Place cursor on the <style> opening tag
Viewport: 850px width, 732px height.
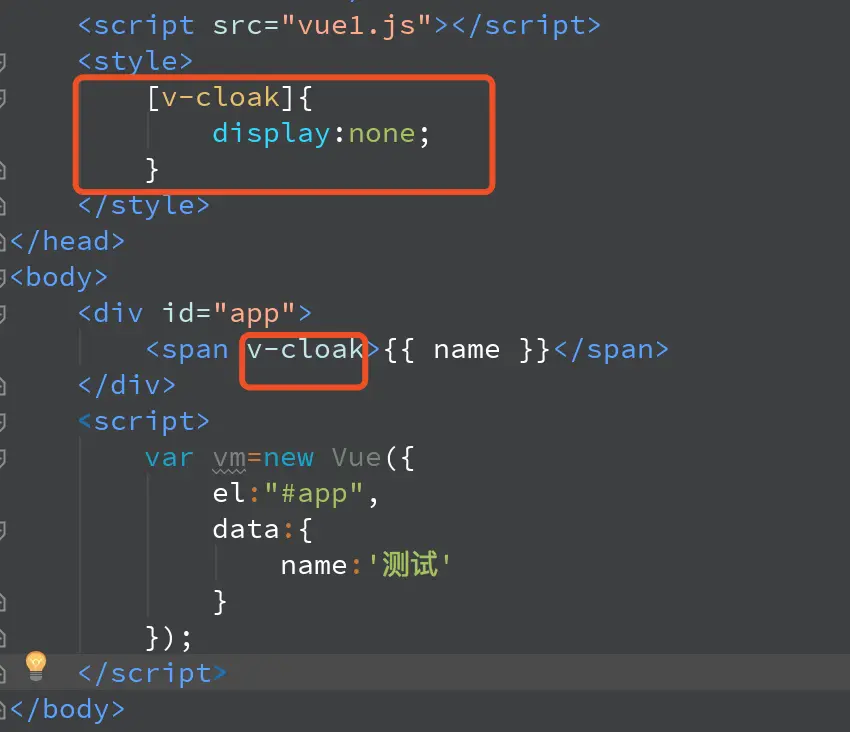(x=135, y=61)
